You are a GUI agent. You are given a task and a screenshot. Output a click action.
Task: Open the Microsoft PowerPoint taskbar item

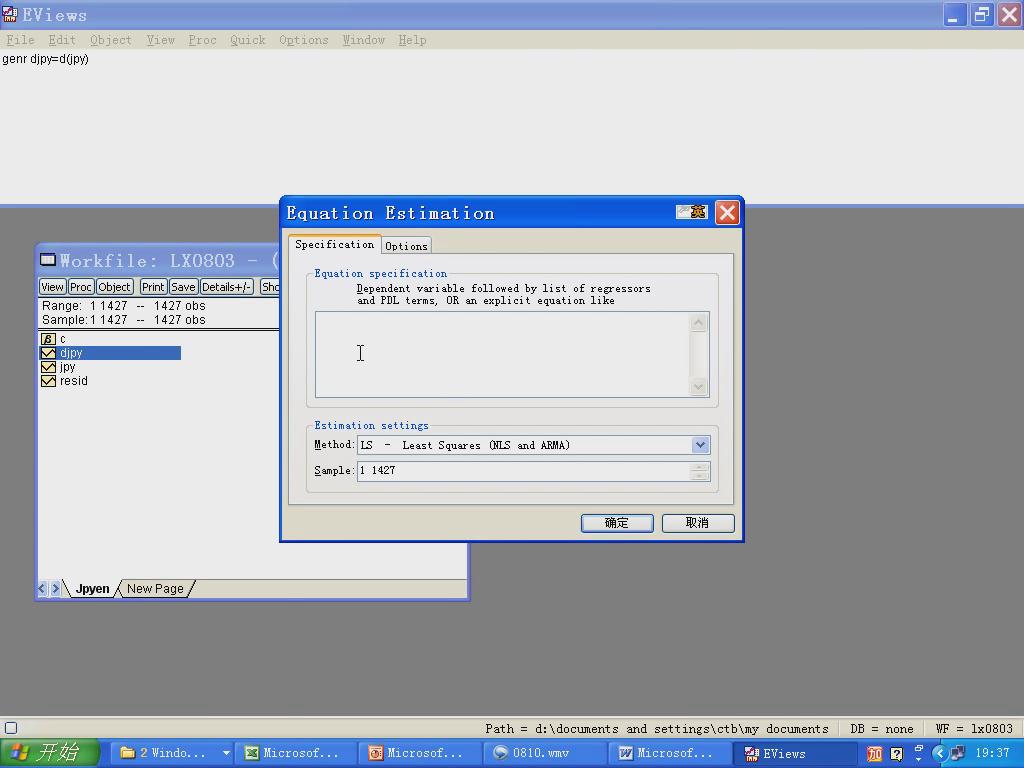click(418, 753)
